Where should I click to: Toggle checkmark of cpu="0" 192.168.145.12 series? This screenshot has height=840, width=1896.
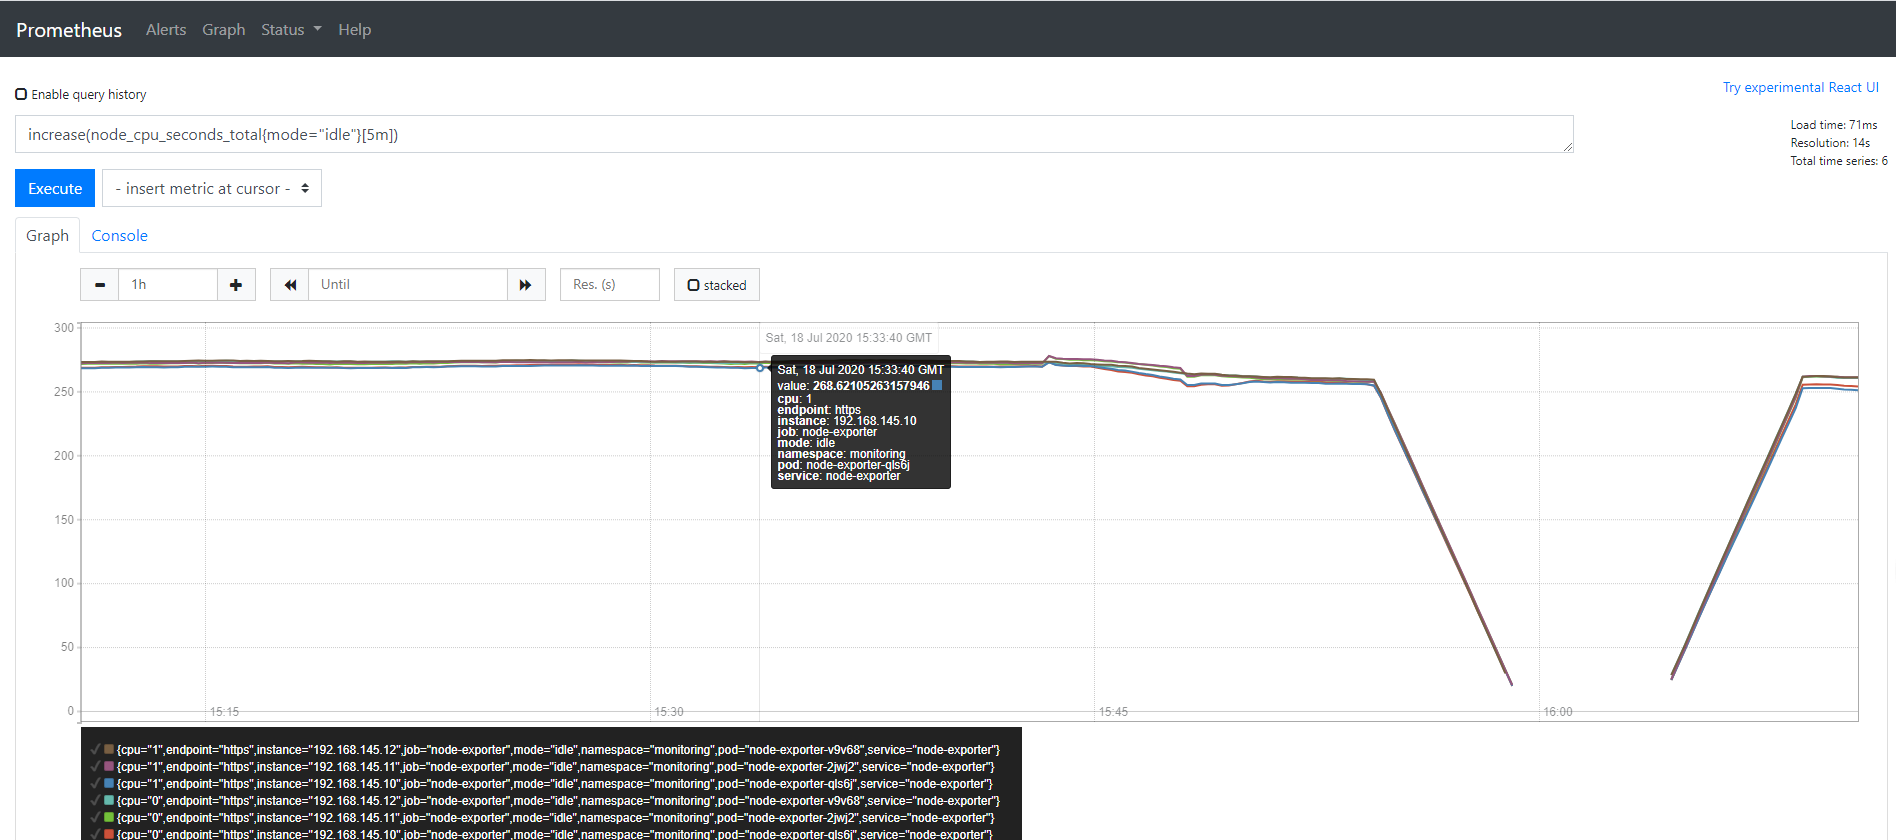pos(95,800)
